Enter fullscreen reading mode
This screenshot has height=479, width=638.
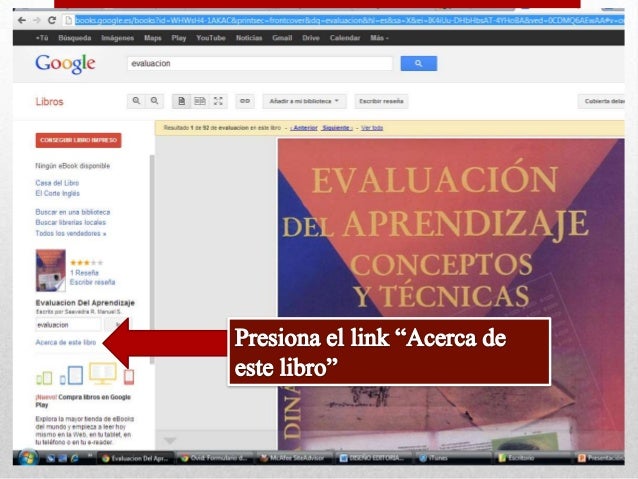click(218, 101)
